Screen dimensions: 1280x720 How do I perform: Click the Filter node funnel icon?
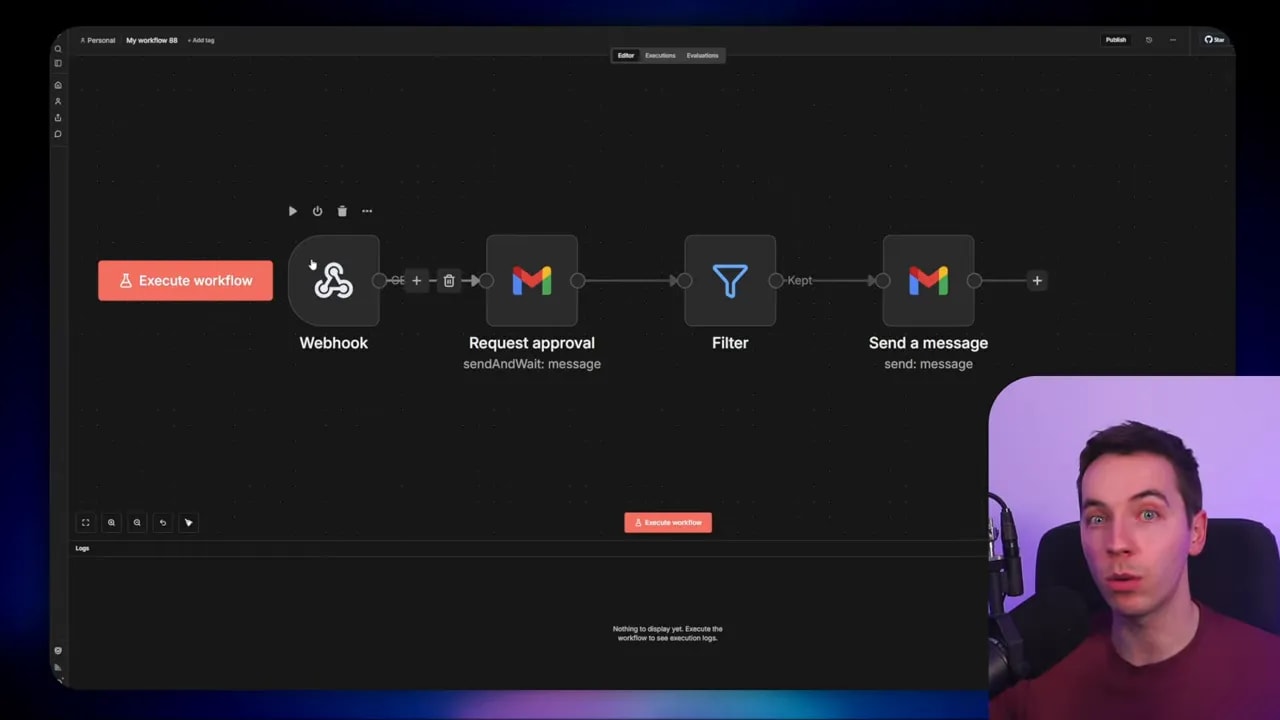pyautogui.click(x=730, y=281)
